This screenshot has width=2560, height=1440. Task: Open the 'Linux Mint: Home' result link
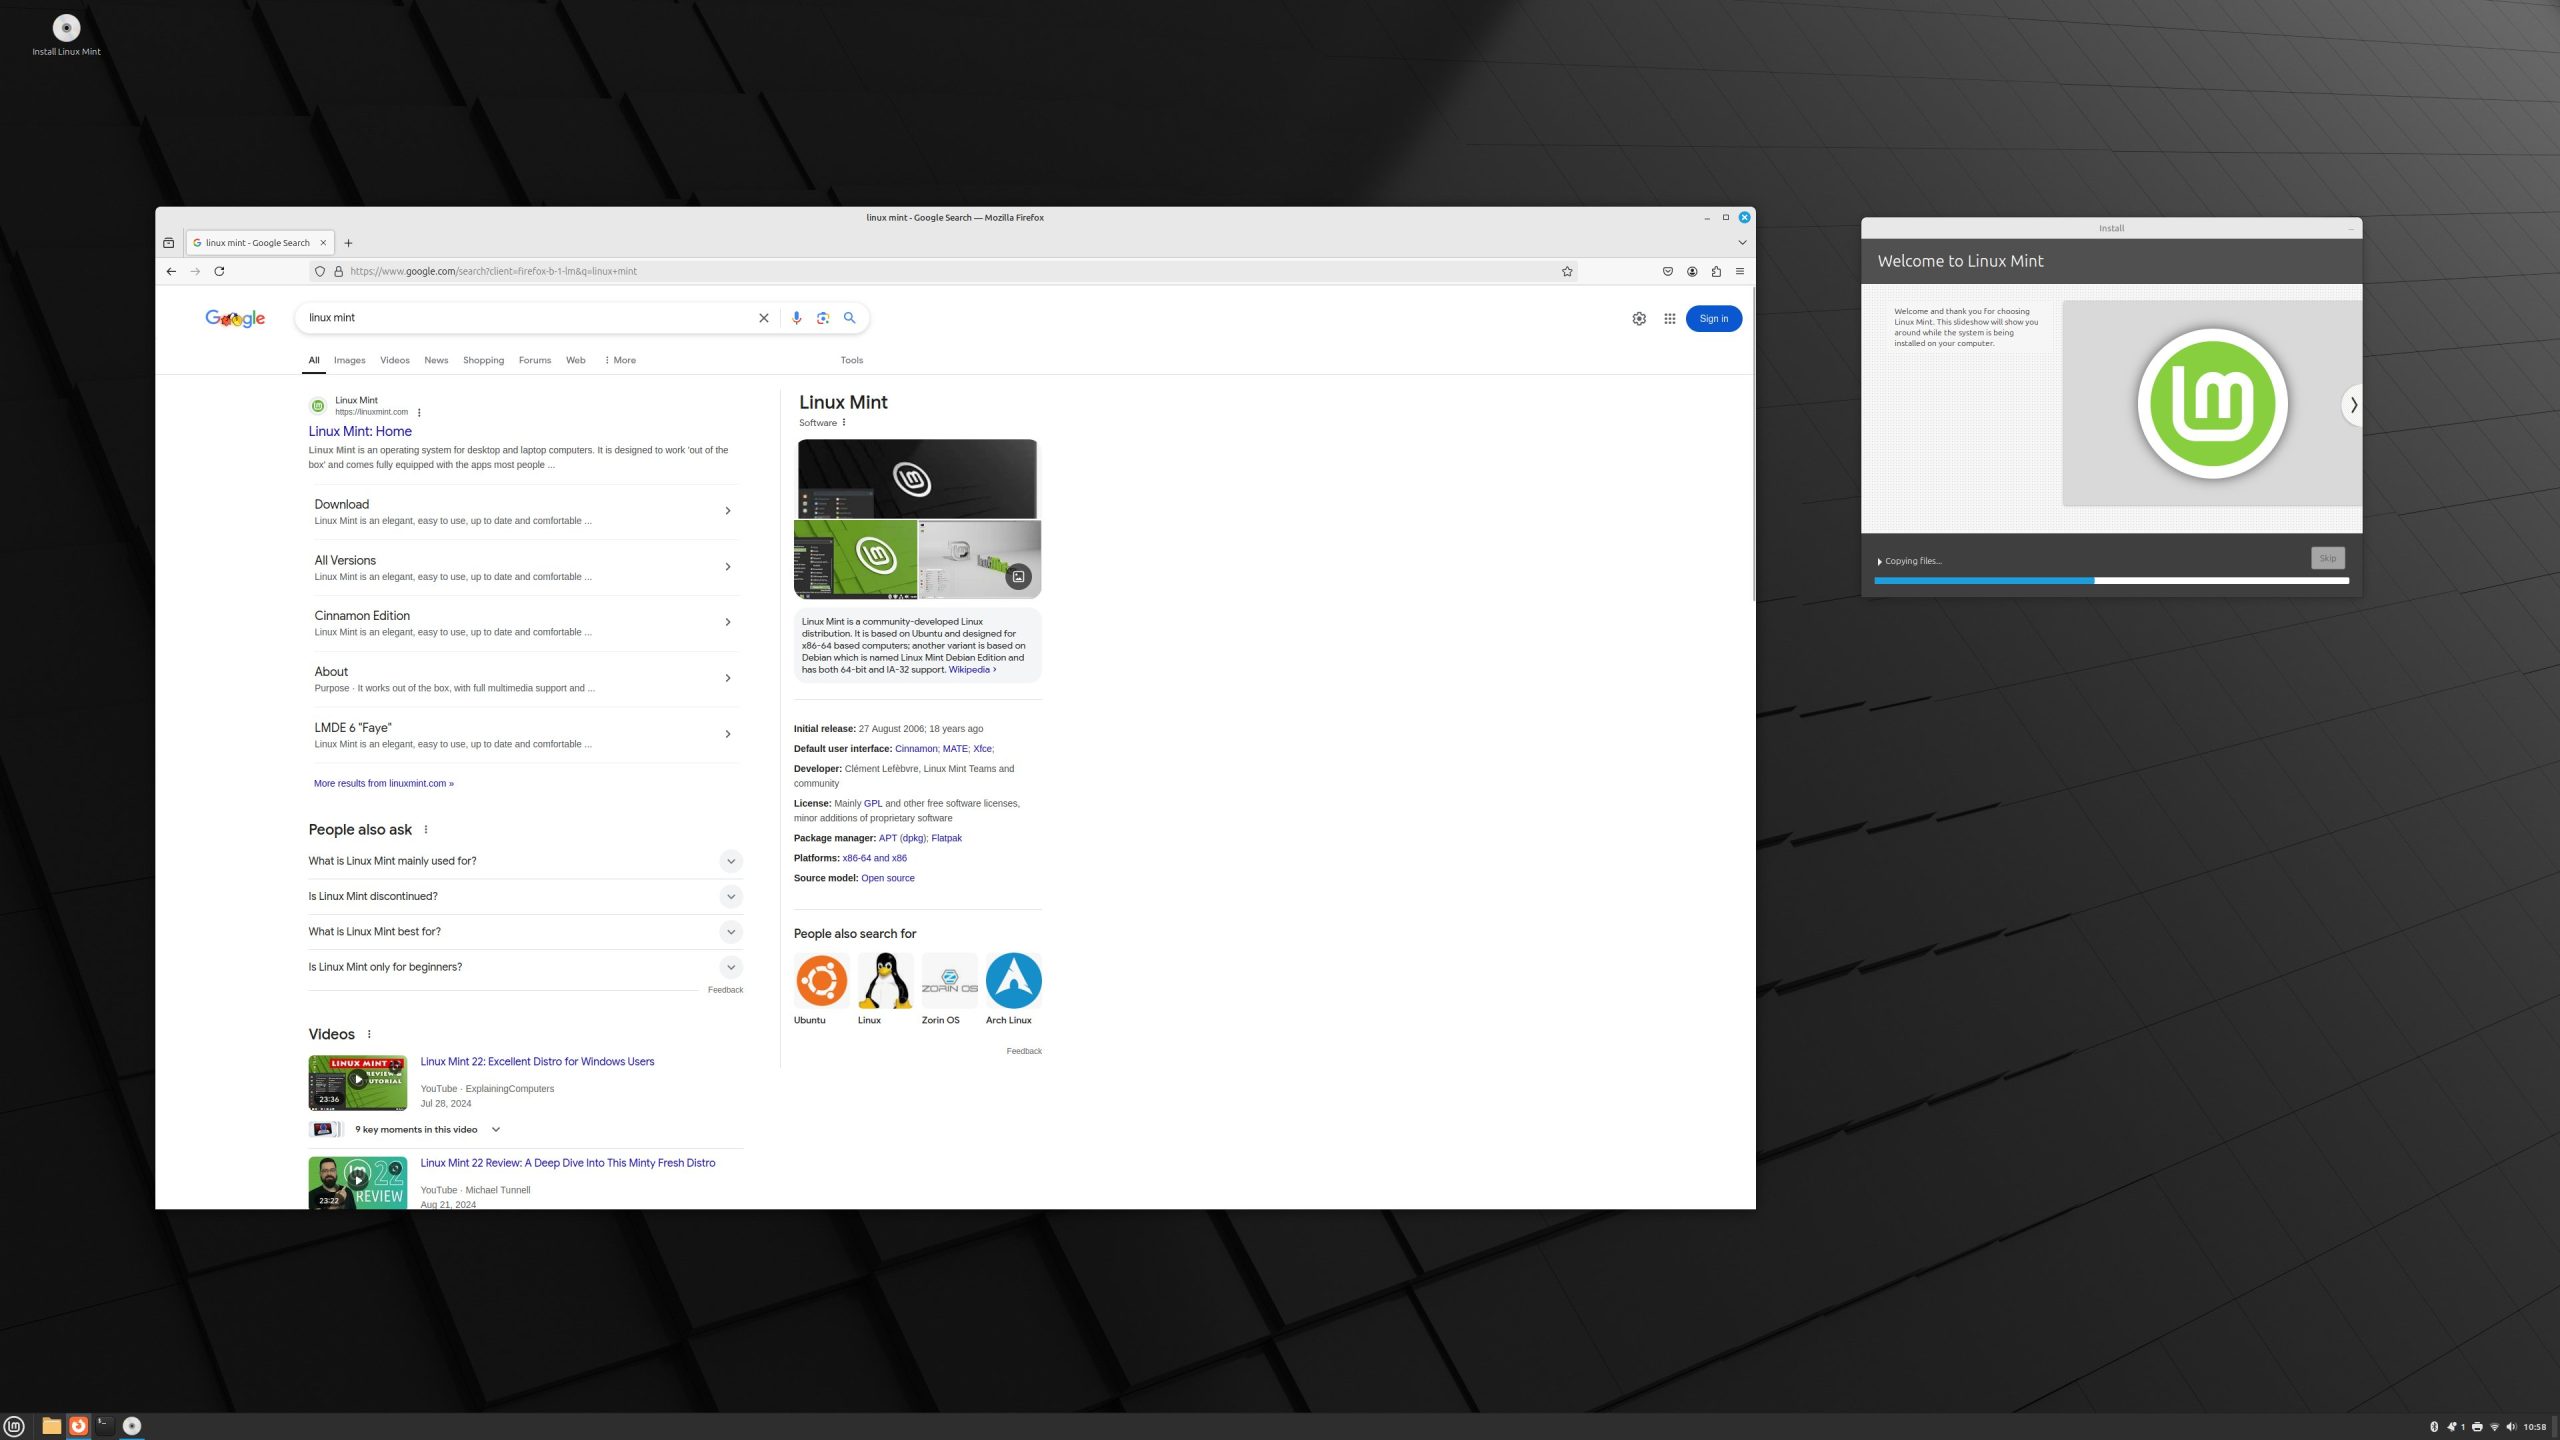click(360, 431)
